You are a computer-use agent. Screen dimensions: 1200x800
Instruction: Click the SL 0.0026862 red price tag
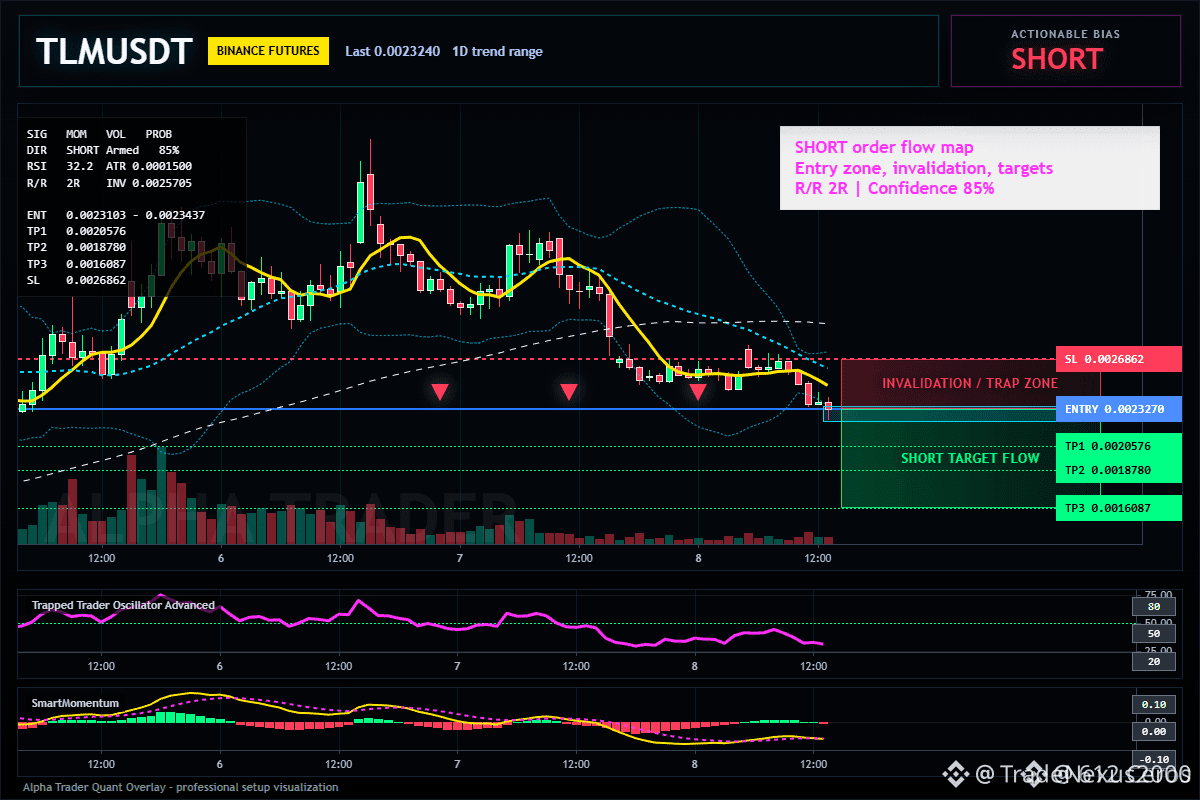(1118, 359)
